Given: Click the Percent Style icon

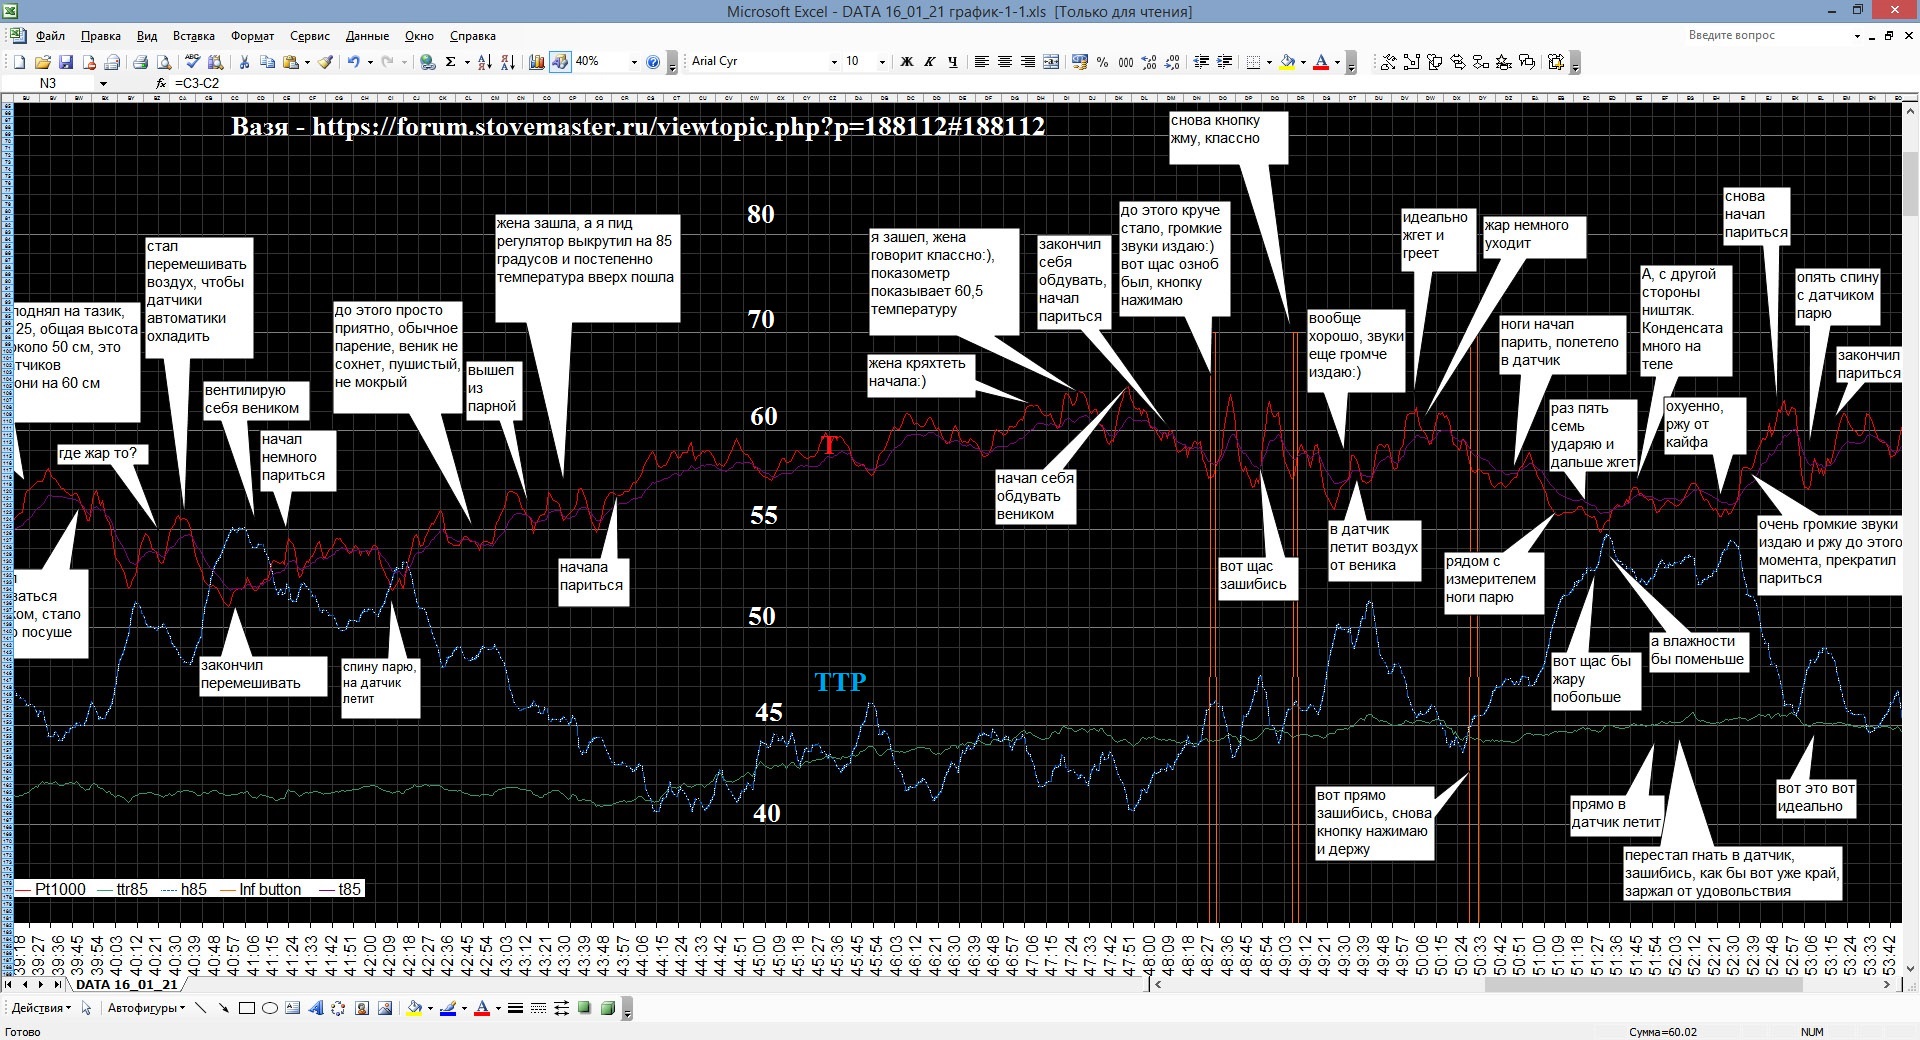Looking at the screenshot, I should (x=1102, y=62).
